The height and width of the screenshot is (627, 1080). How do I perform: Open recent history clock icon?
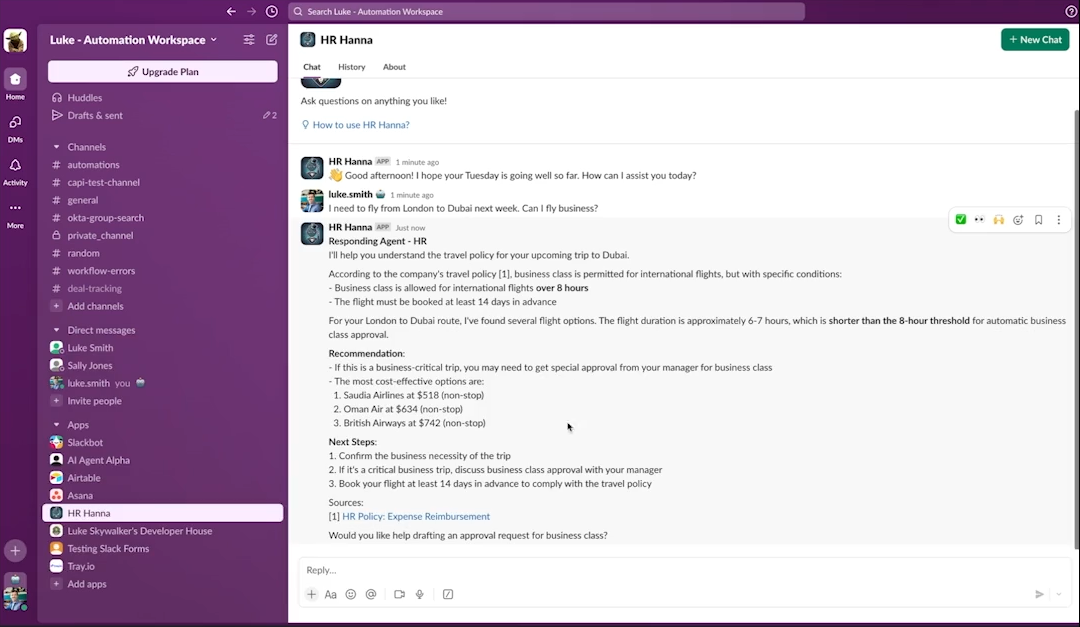(272, 11)
